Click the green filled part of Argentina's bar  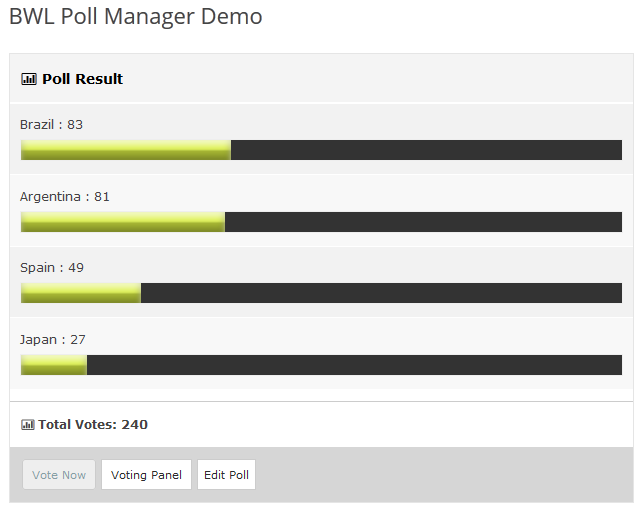tap(123, 222)
